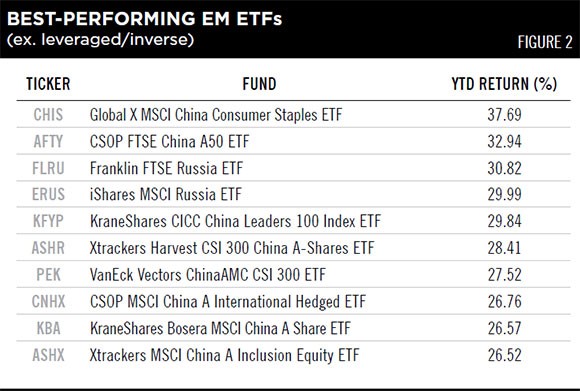Click the KBA ticker
Screen dimensions: 580x391
point(48,328)
